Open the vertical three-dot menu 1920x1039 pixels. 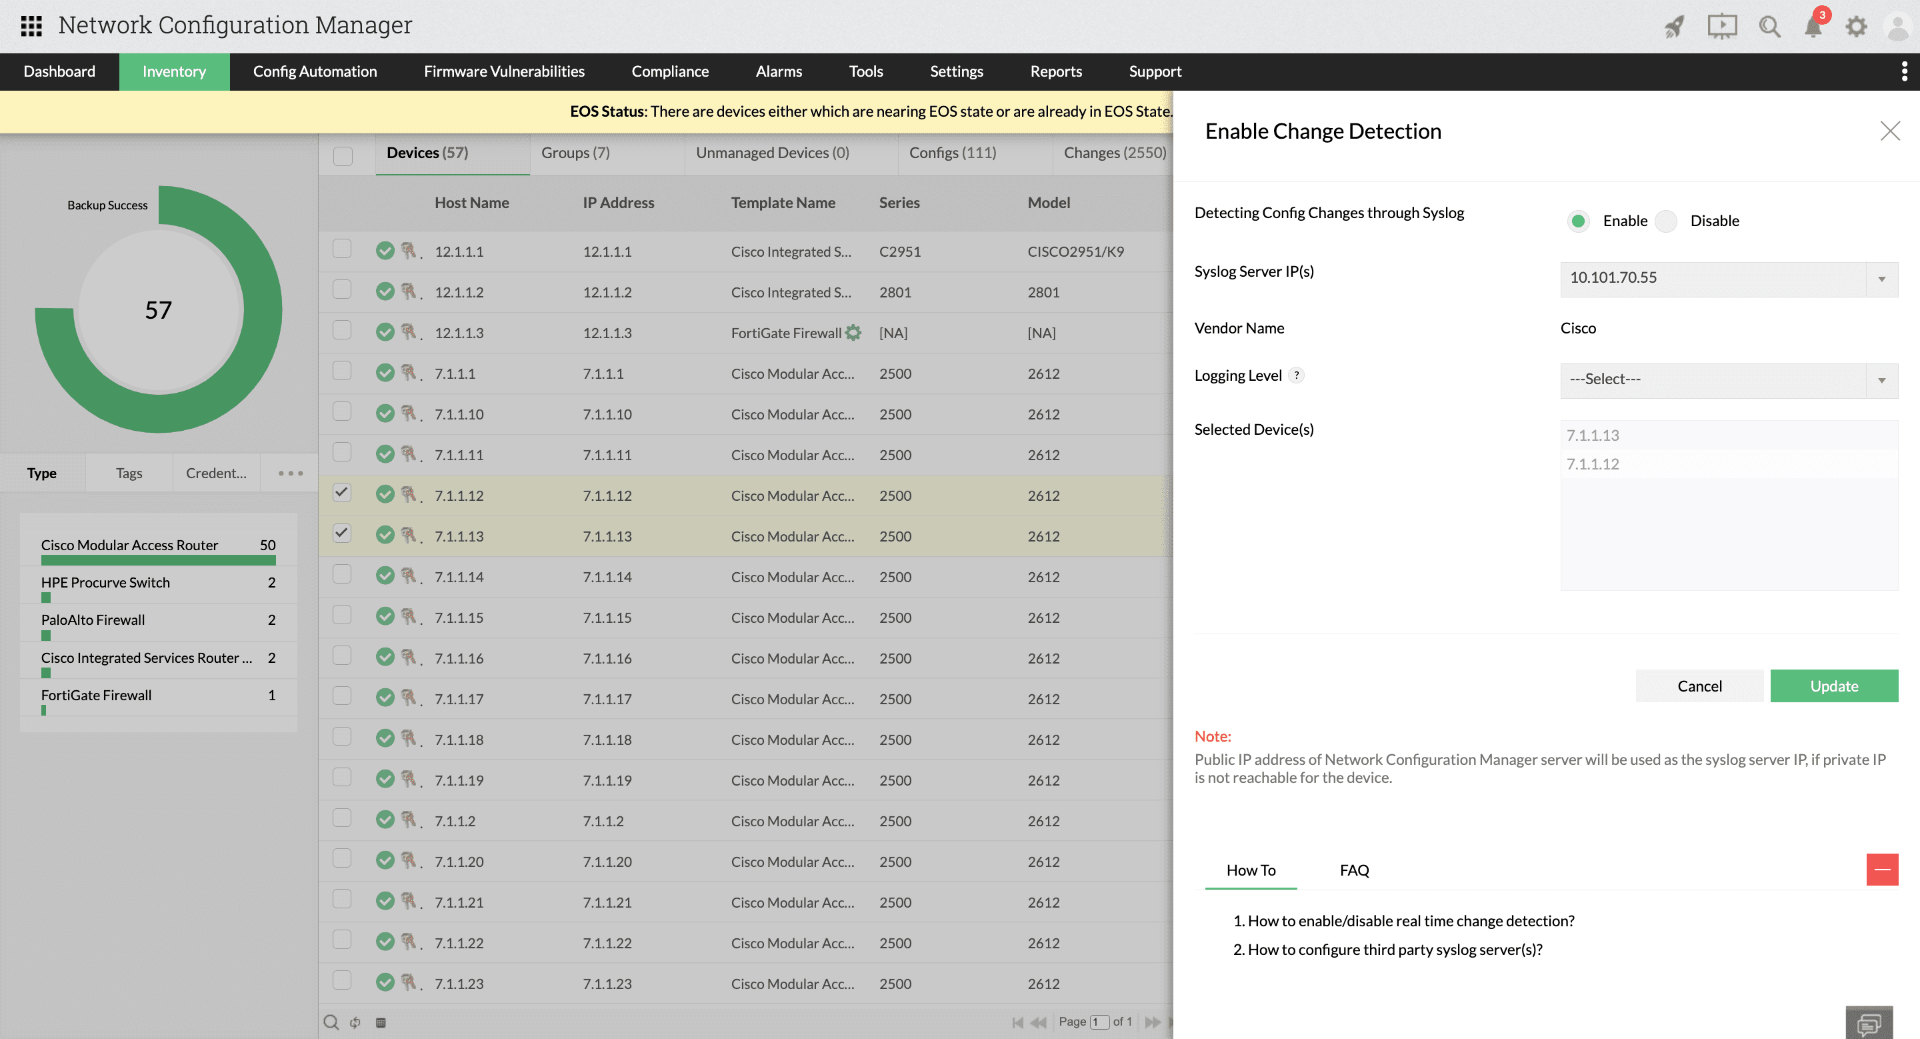click(x=1904, y=71)
